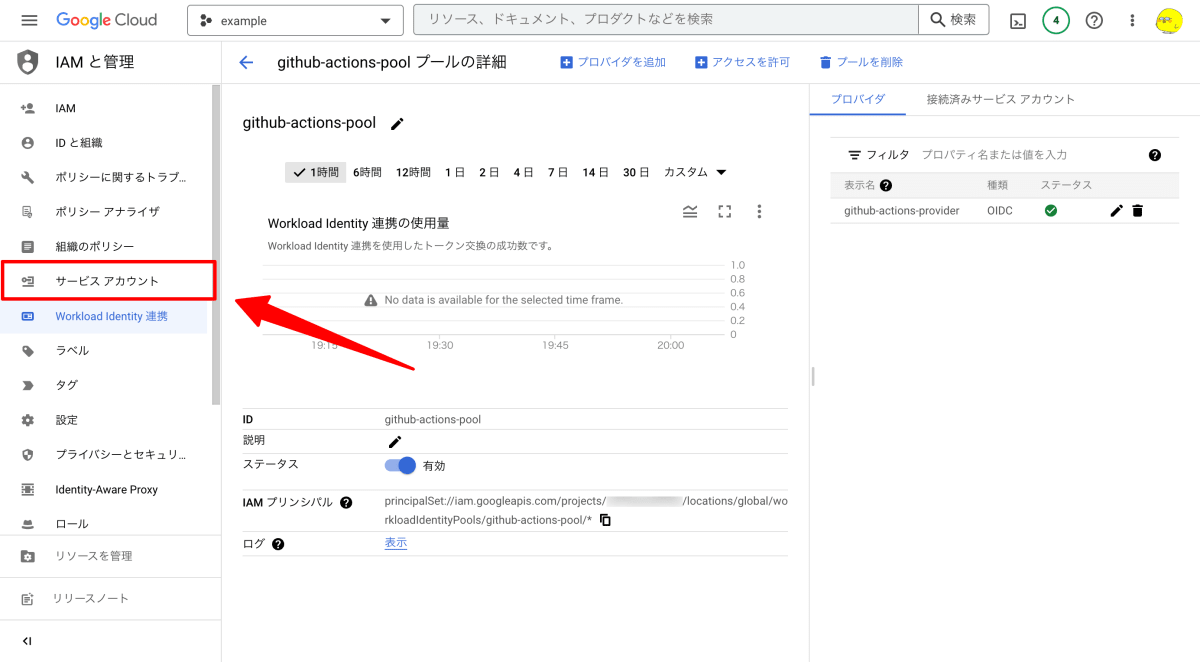This screenshot has width=1200, height=662.
Task: Open the main navigation hamburger menu
Action: click(28, 20)
